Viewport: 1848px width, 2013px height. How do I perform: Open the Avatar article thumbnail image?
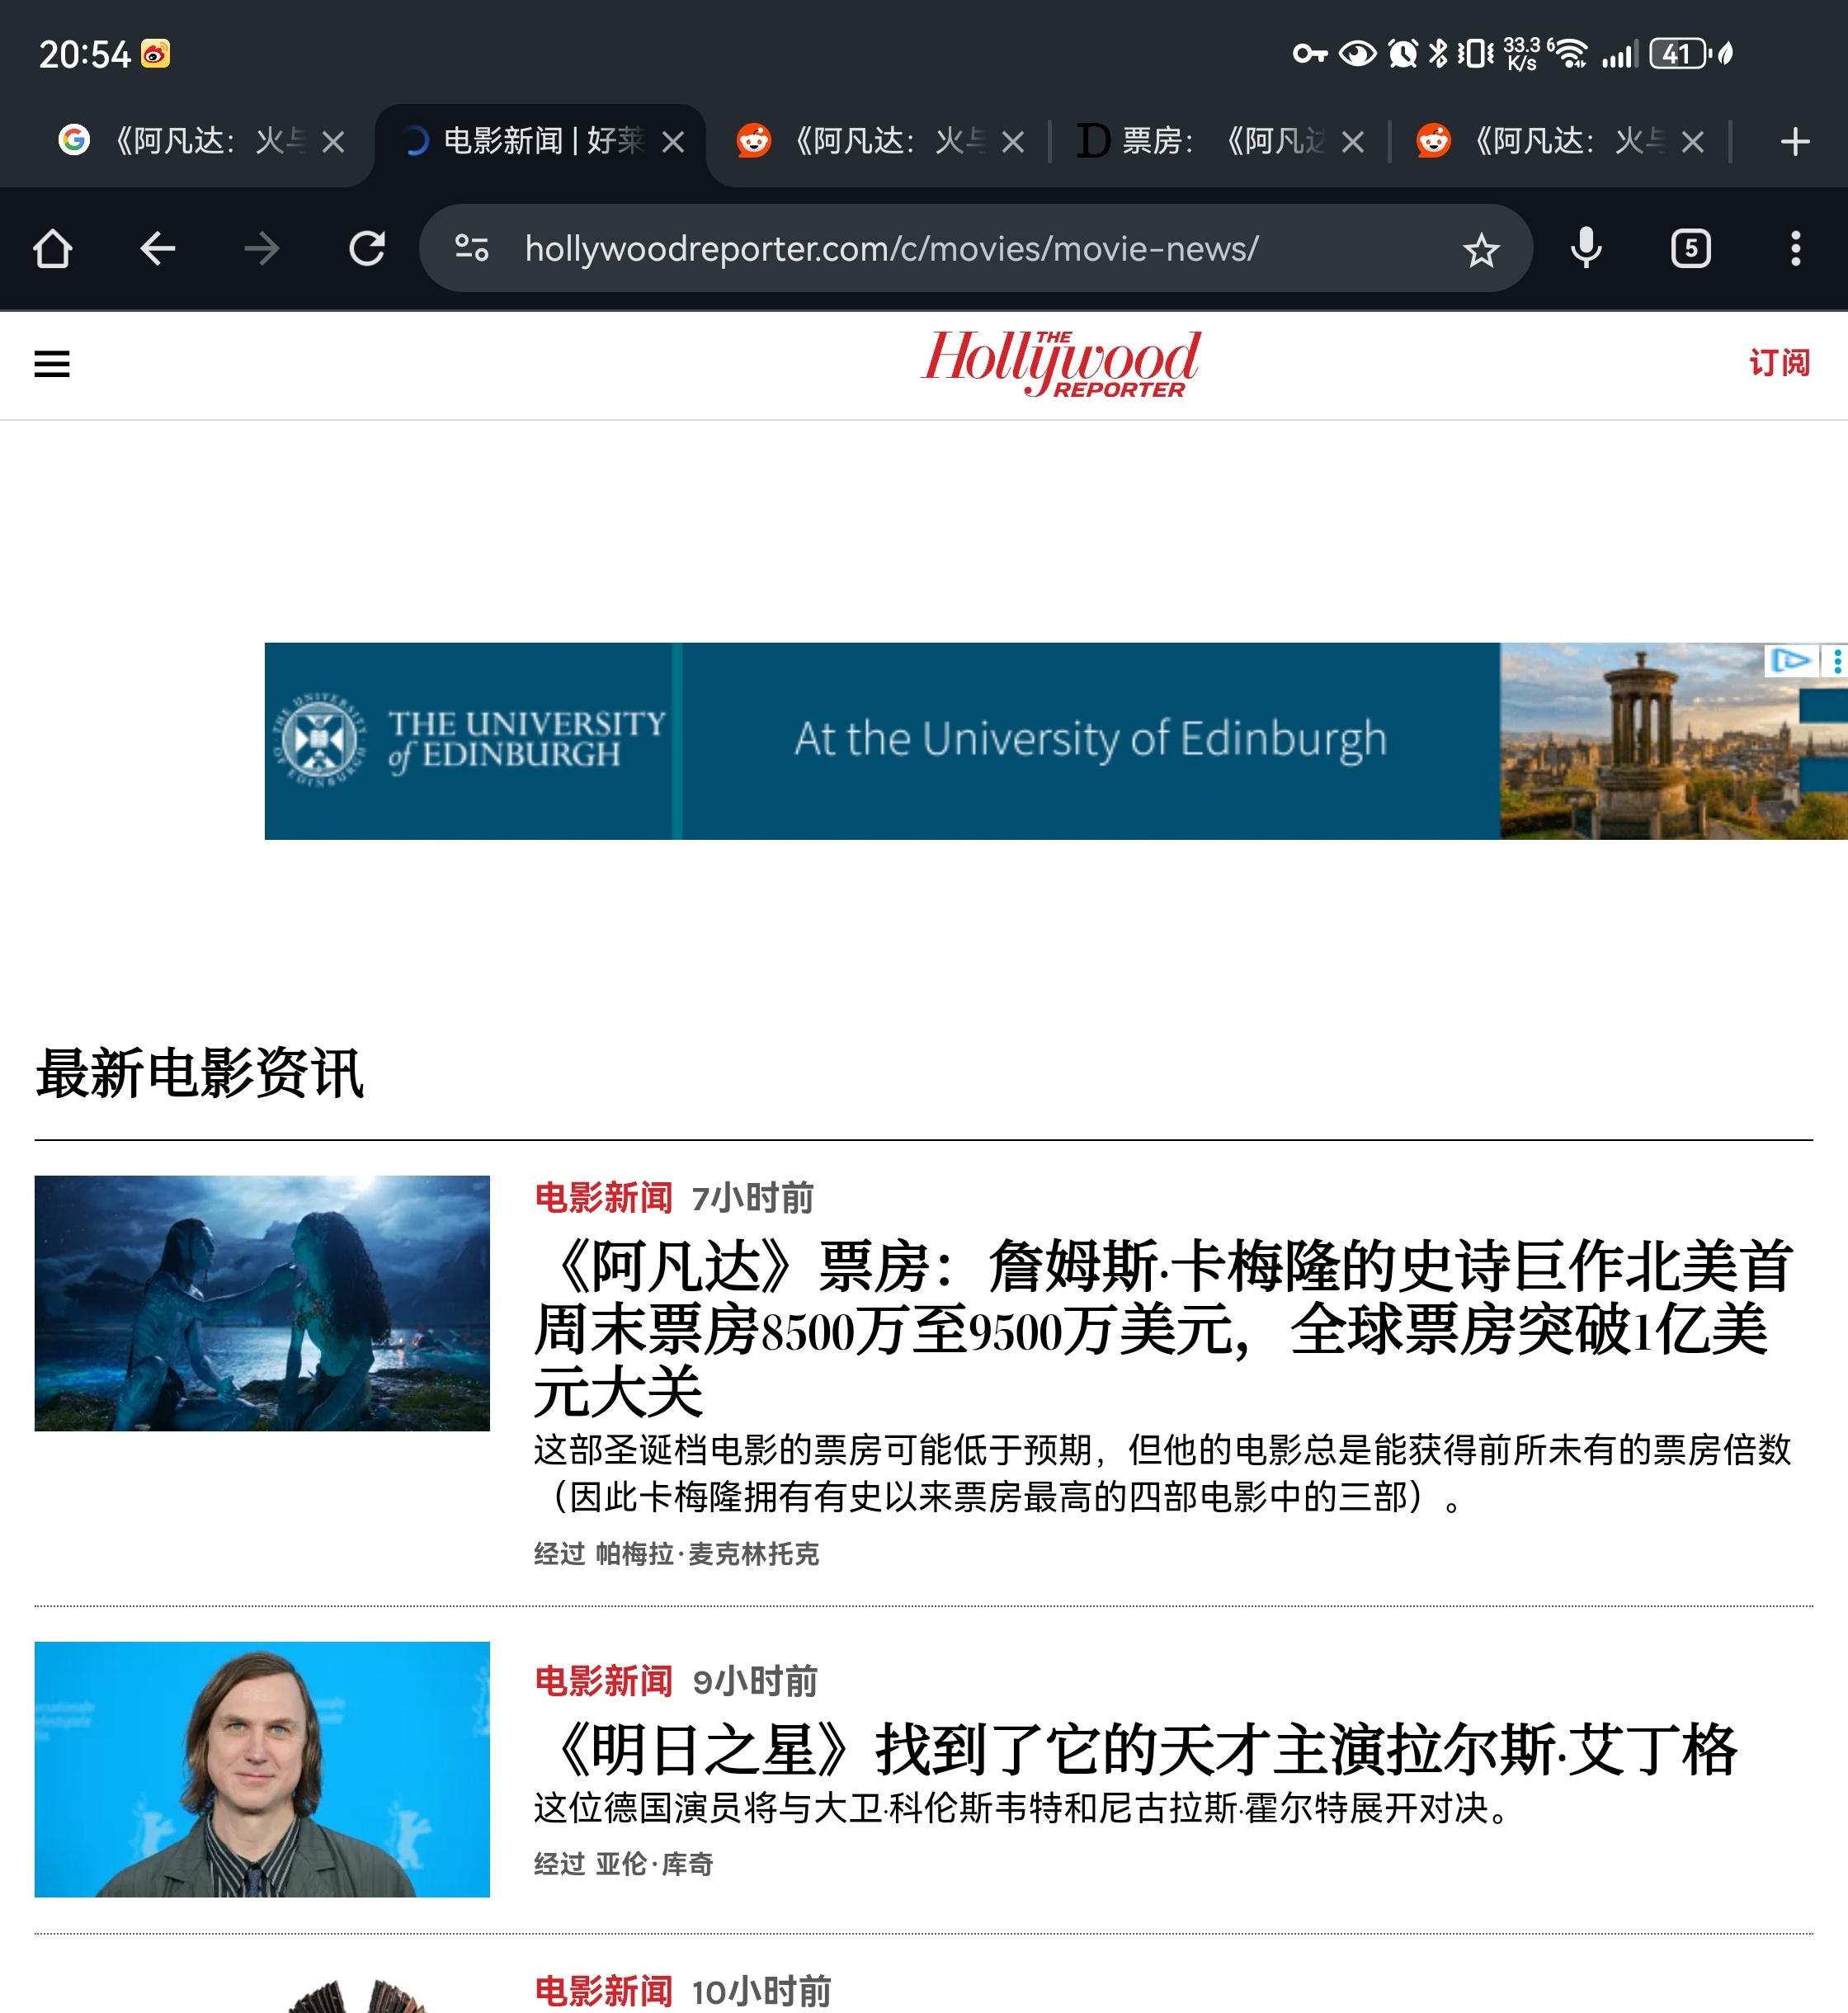pyautogui.click(x=262, y=1303)
